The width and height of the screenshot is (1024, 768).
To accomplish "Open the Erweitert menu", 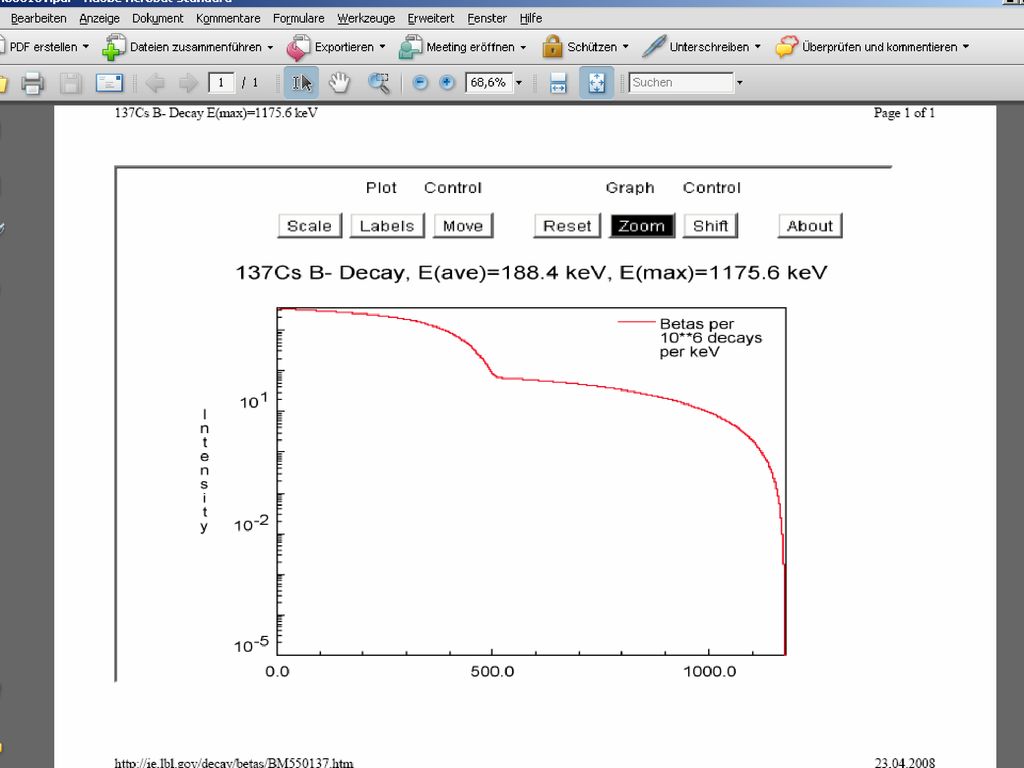I will (x=430, y=18).
